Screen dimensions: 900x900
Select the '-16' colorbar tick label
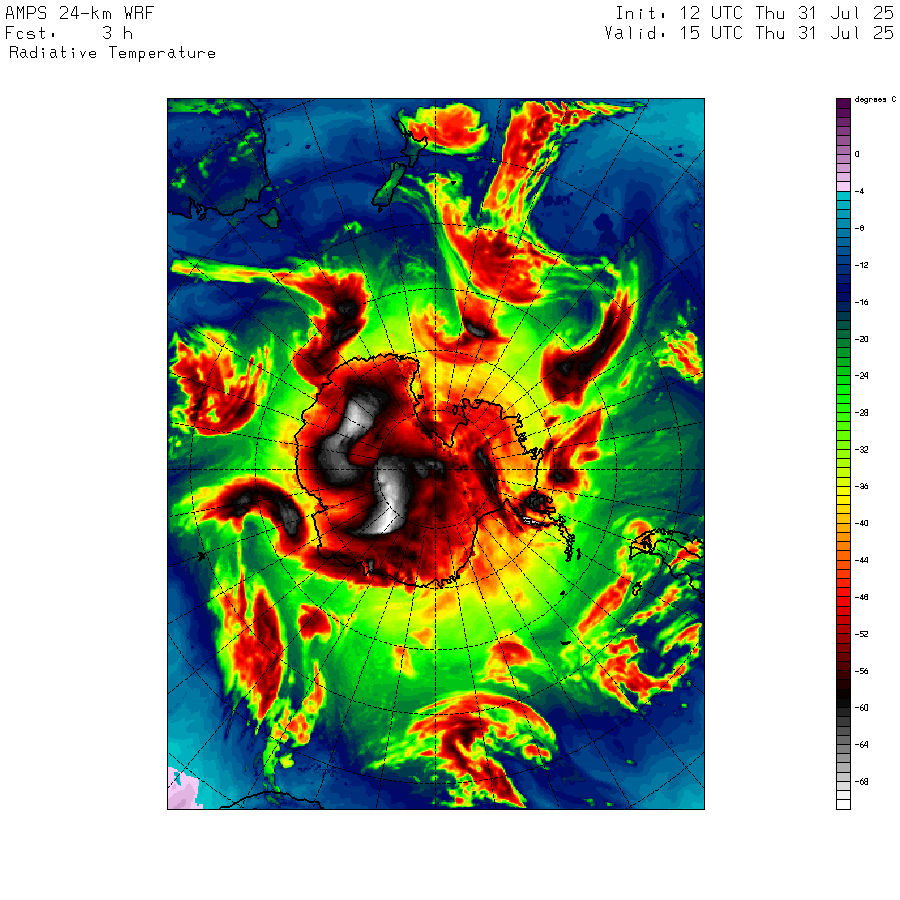(862, 302)
